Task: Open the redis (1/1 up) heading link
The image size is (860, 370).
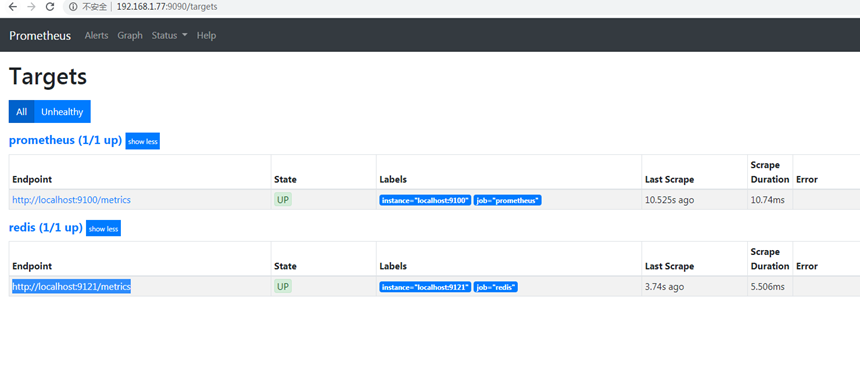Action: pyautogui.click(x=46, y=227)
